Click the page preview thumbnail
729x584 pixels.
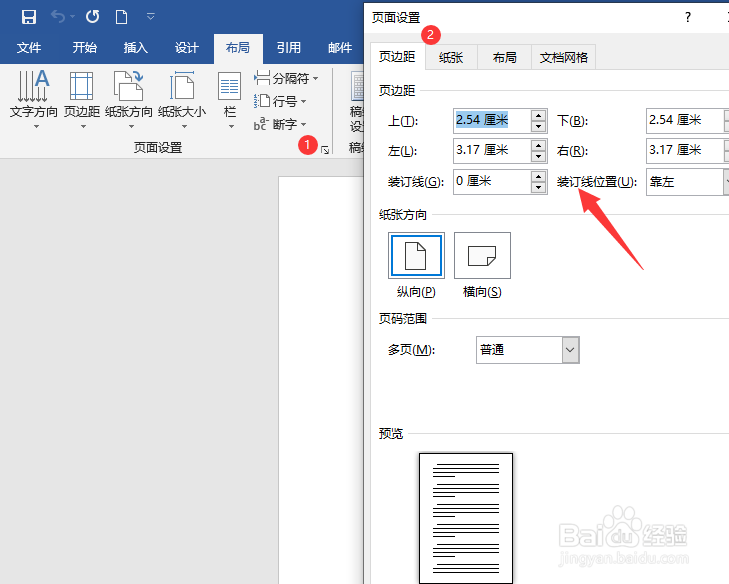point(466,518)
